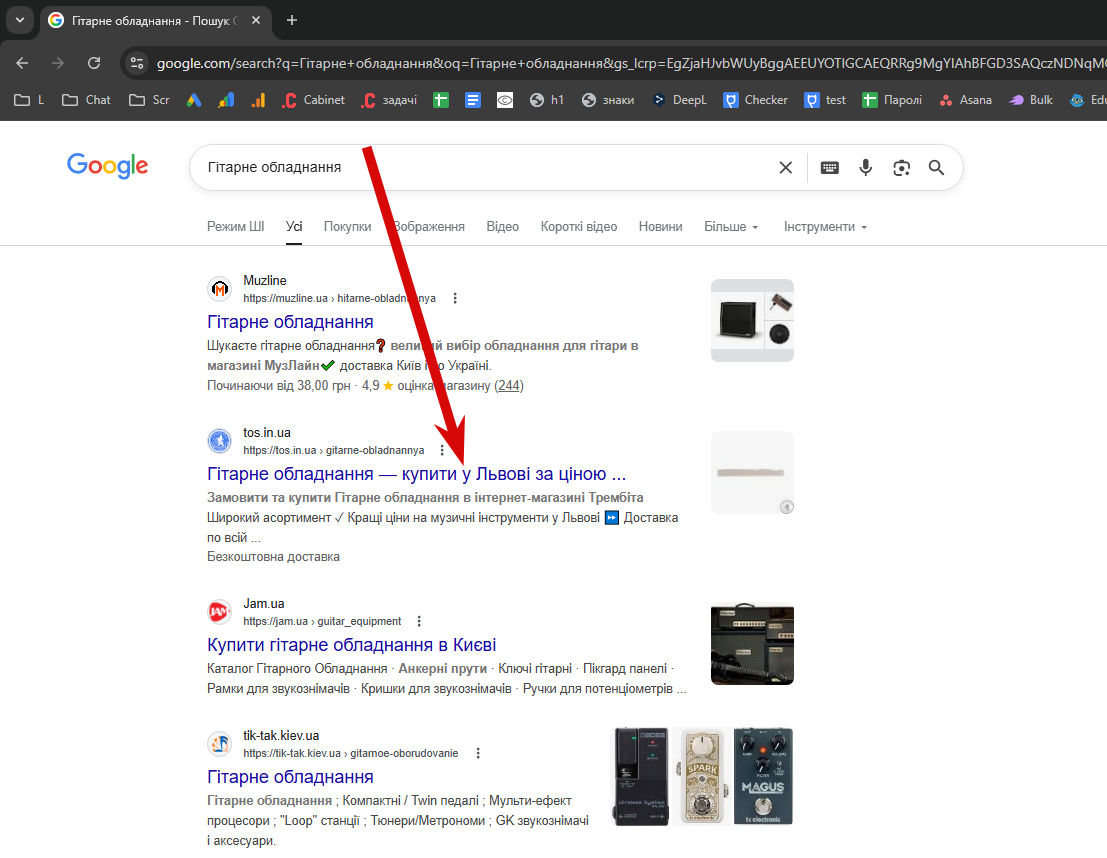The width and height of the screenshot is (1107, 858).
Task: Click the SPARK pedal thumbnail
Action: [x=702, y=776]
